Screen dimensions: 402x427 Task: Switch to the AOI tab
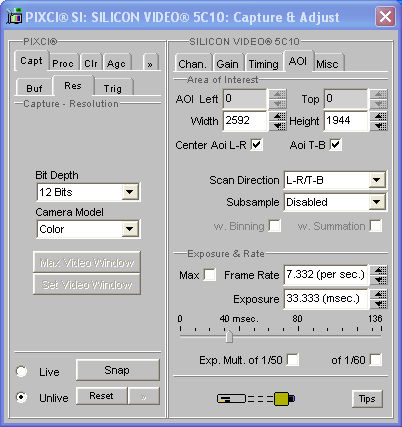pos(298,61)
